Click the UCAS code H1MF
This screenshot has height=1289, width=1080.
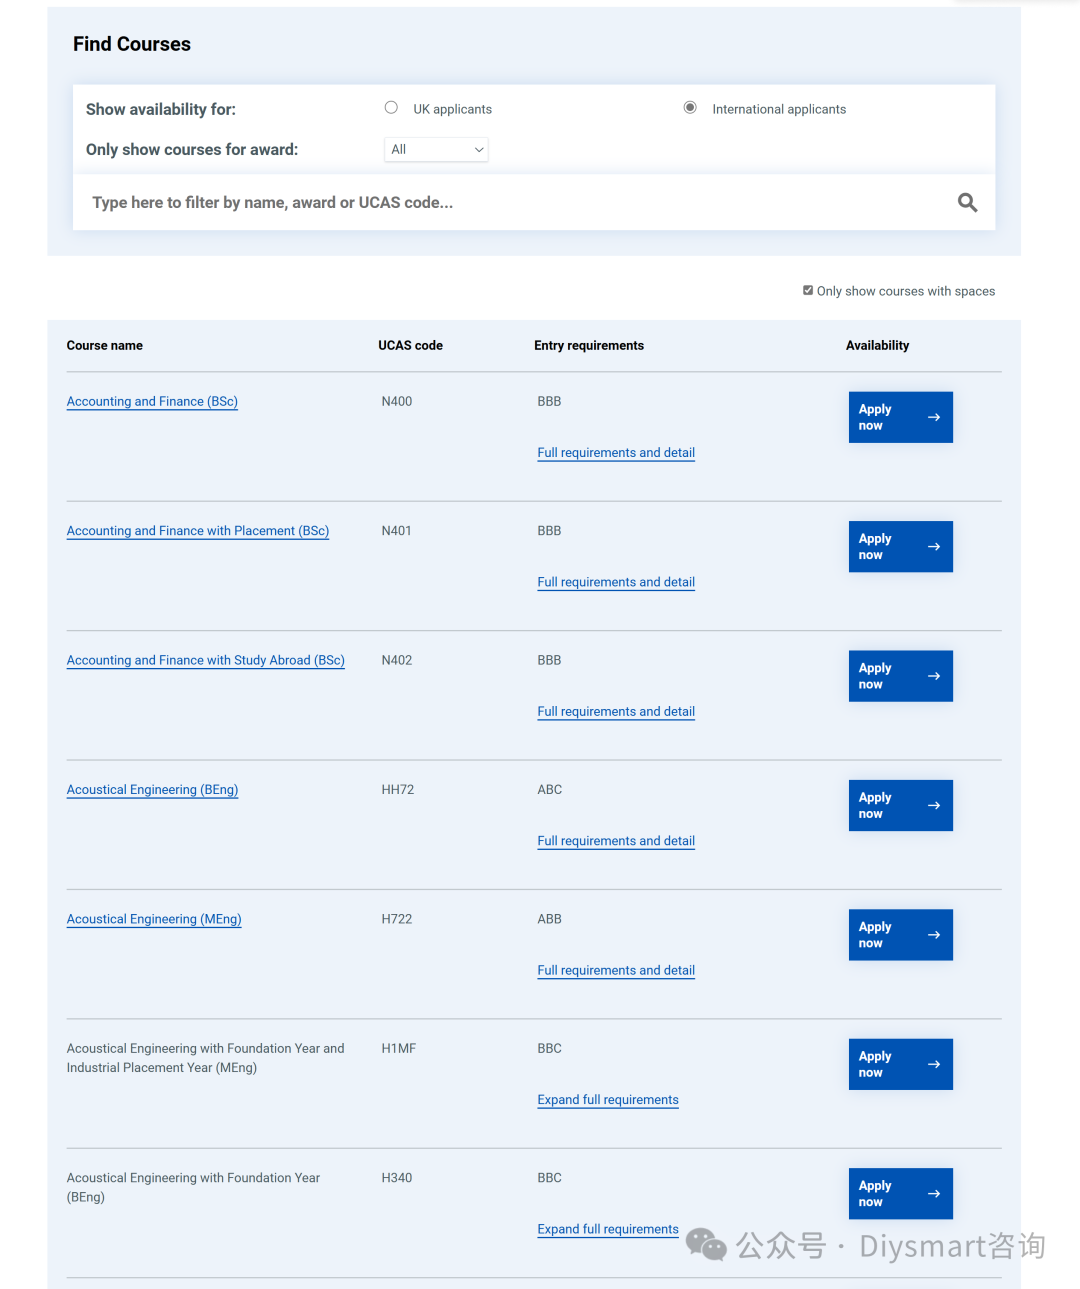click(399, 1049)
